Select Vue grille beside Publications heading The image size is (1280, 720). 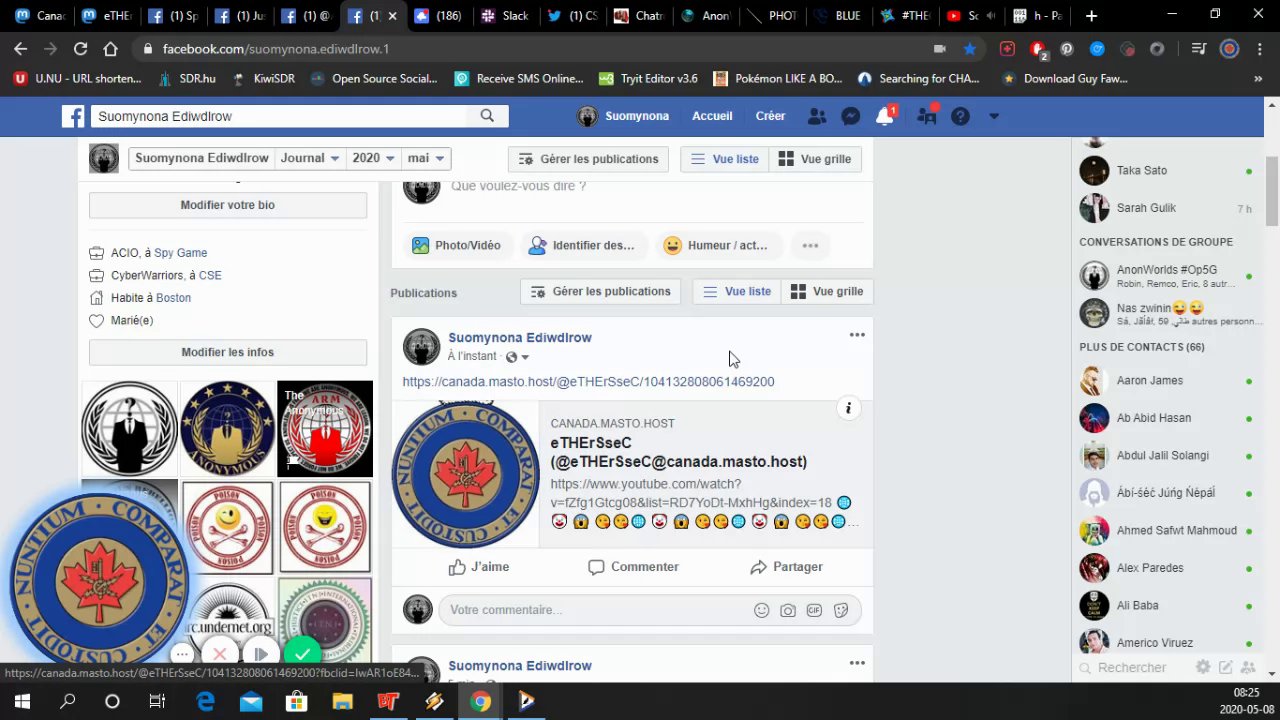[827, 291]
